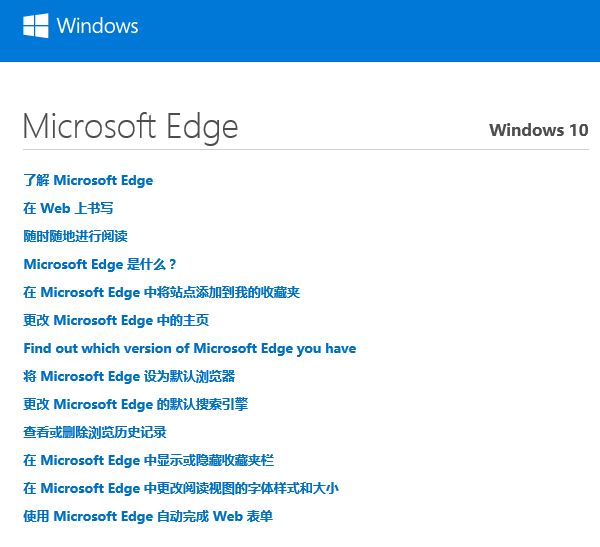
Task: Open link about 自动完成 Web 表单
Action: pyautogui.click(x=148, y=516)
